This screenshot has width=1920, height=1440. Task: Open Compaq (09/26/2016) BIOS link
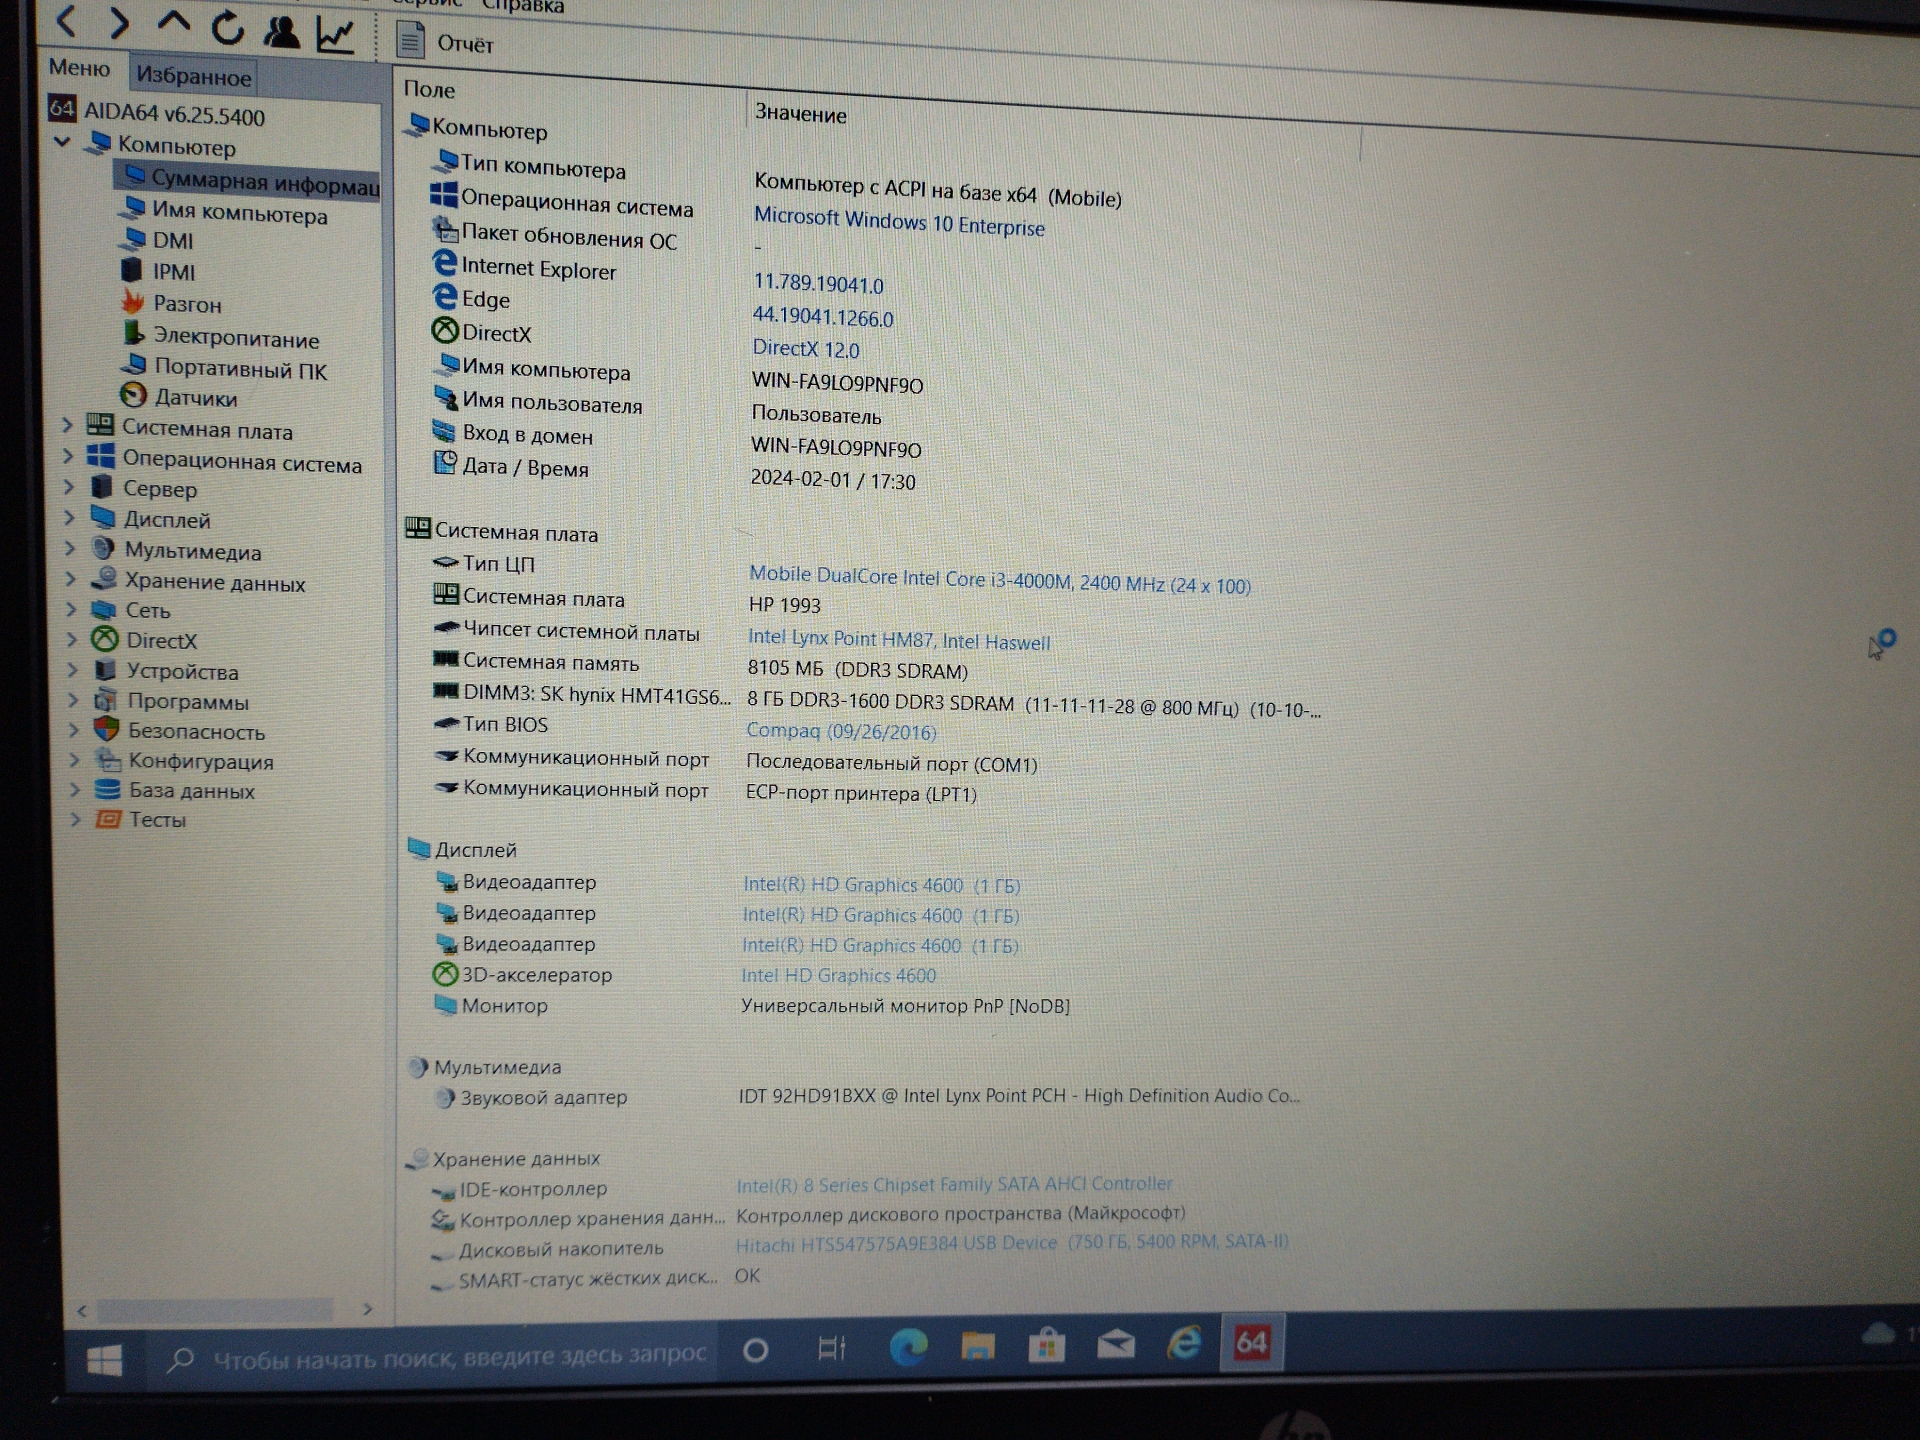[842, 731]
